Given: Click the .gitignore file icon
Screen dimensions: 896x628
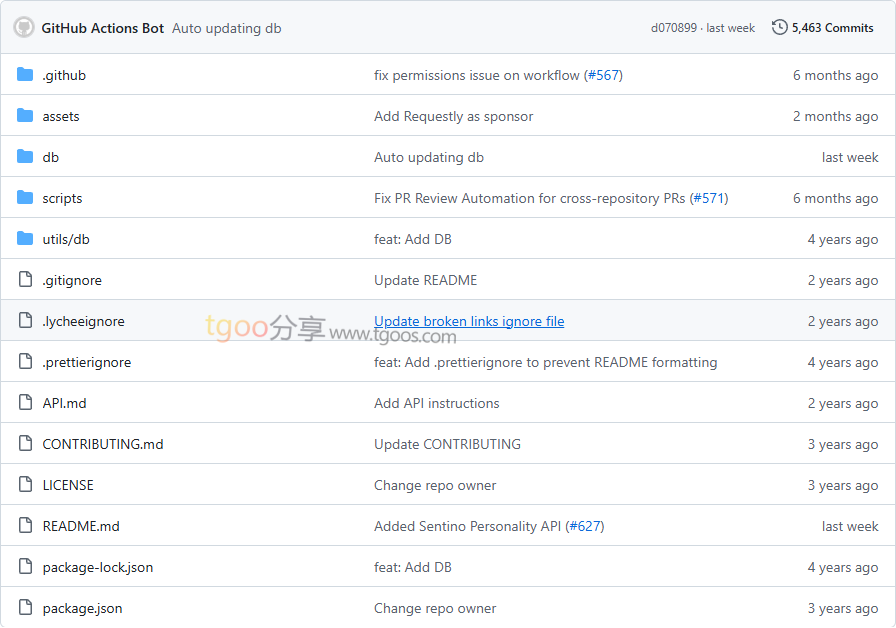Looking at the screenshot, I should 25,279.
